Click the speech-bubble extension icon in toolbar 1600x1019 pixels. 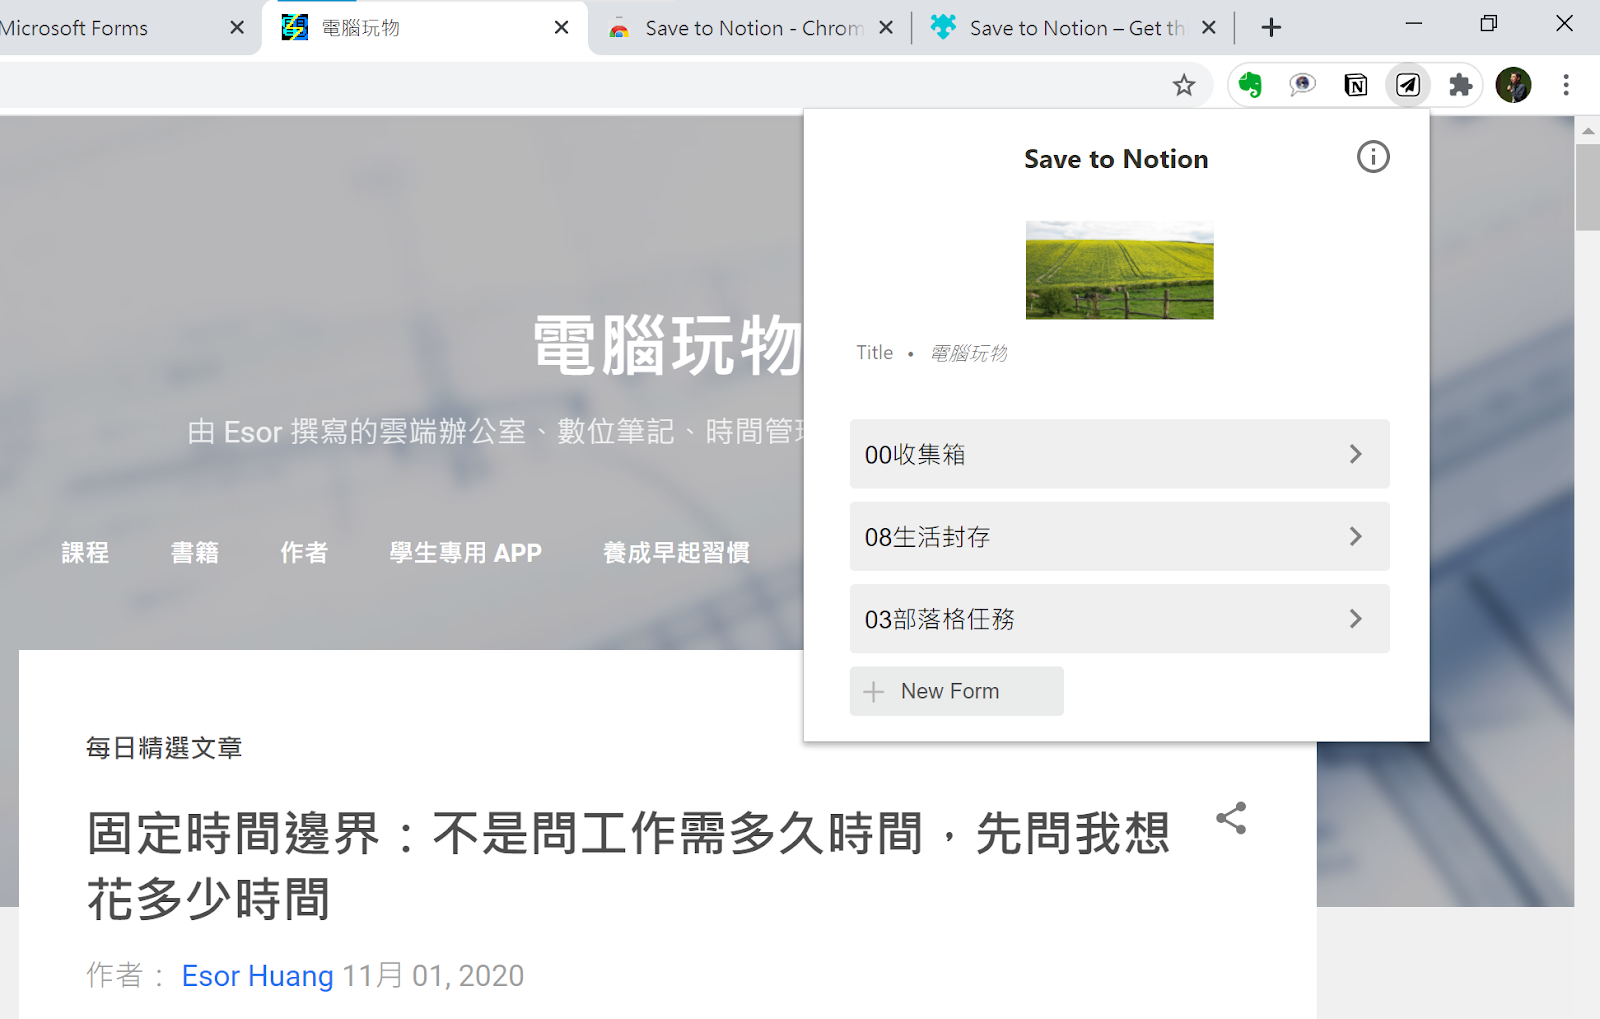point(1302,85)
